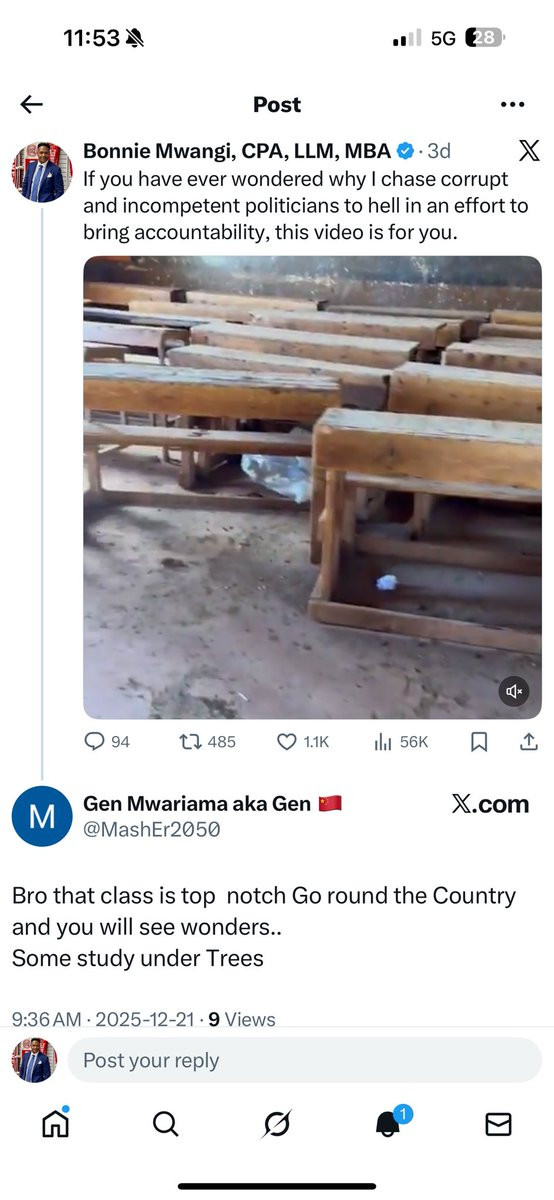Tap the share upload icon
The width and height of the screenshot is (554, 1200).
pyautogui.click(x=529, y=741)
